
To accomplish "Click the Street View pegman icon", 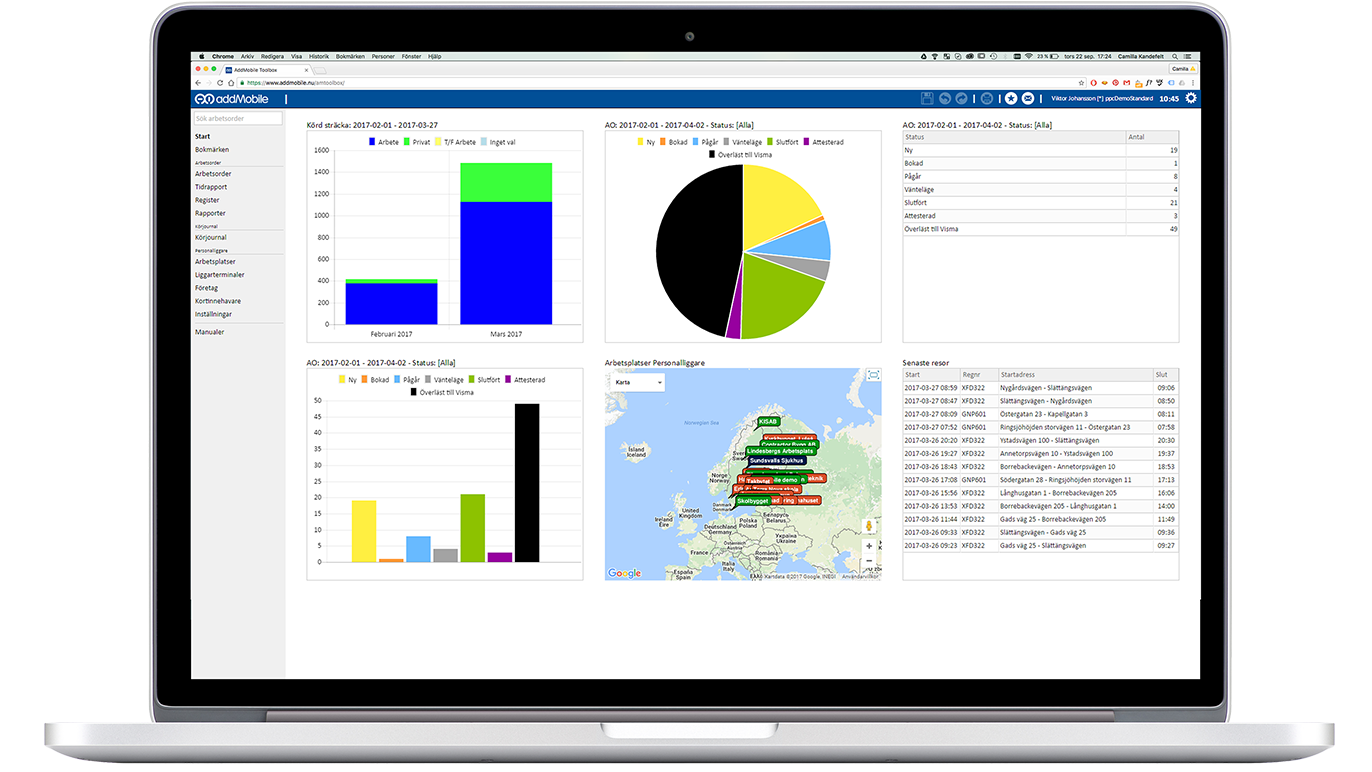I will coord(869,526).
